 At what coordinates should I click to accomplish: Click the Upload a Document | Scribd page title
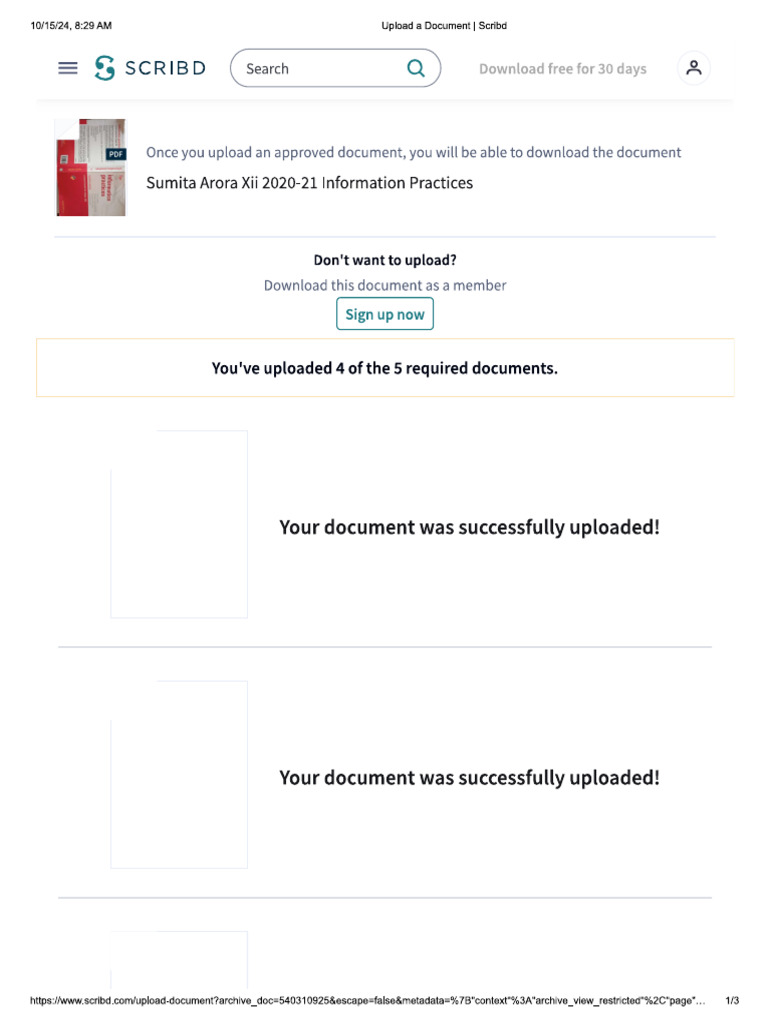(x=444, y=25)
